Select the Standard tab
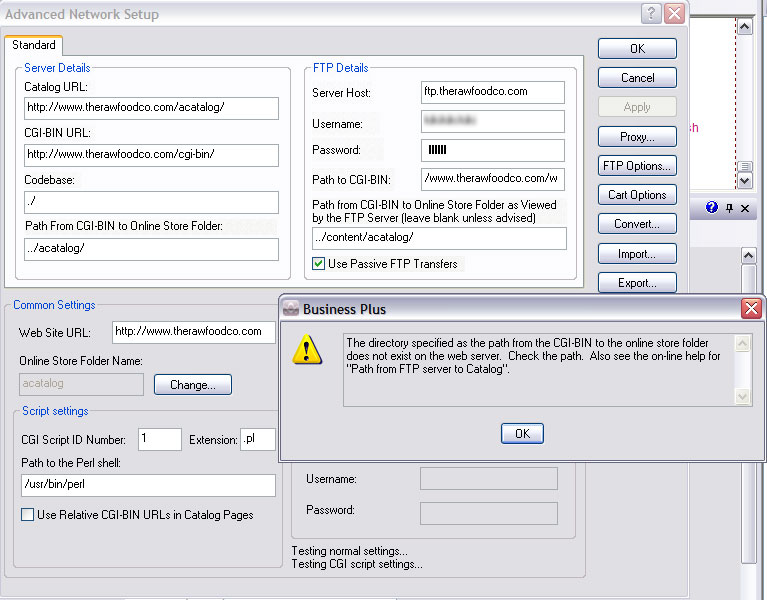This screenshot has height=600, width=767. 34,45
